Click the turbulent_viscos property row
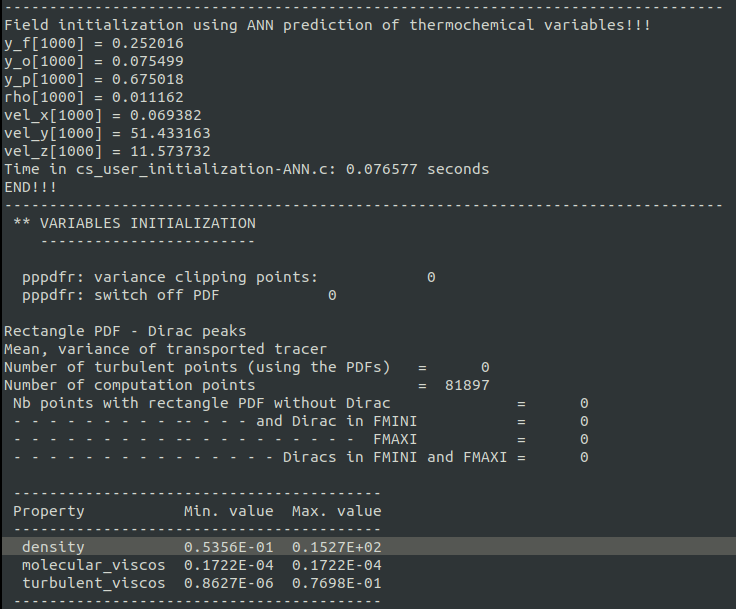 click(200, 583)
